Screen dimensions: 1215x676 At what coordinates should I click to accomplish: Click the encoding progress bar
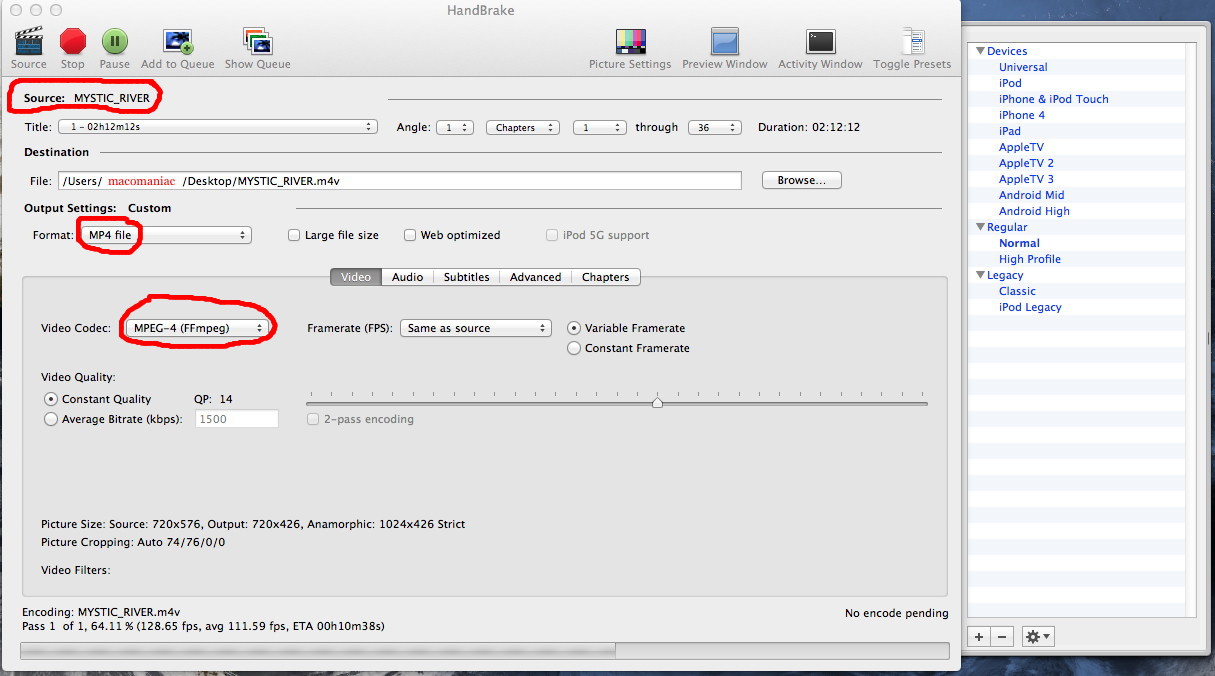click(484, 651)
